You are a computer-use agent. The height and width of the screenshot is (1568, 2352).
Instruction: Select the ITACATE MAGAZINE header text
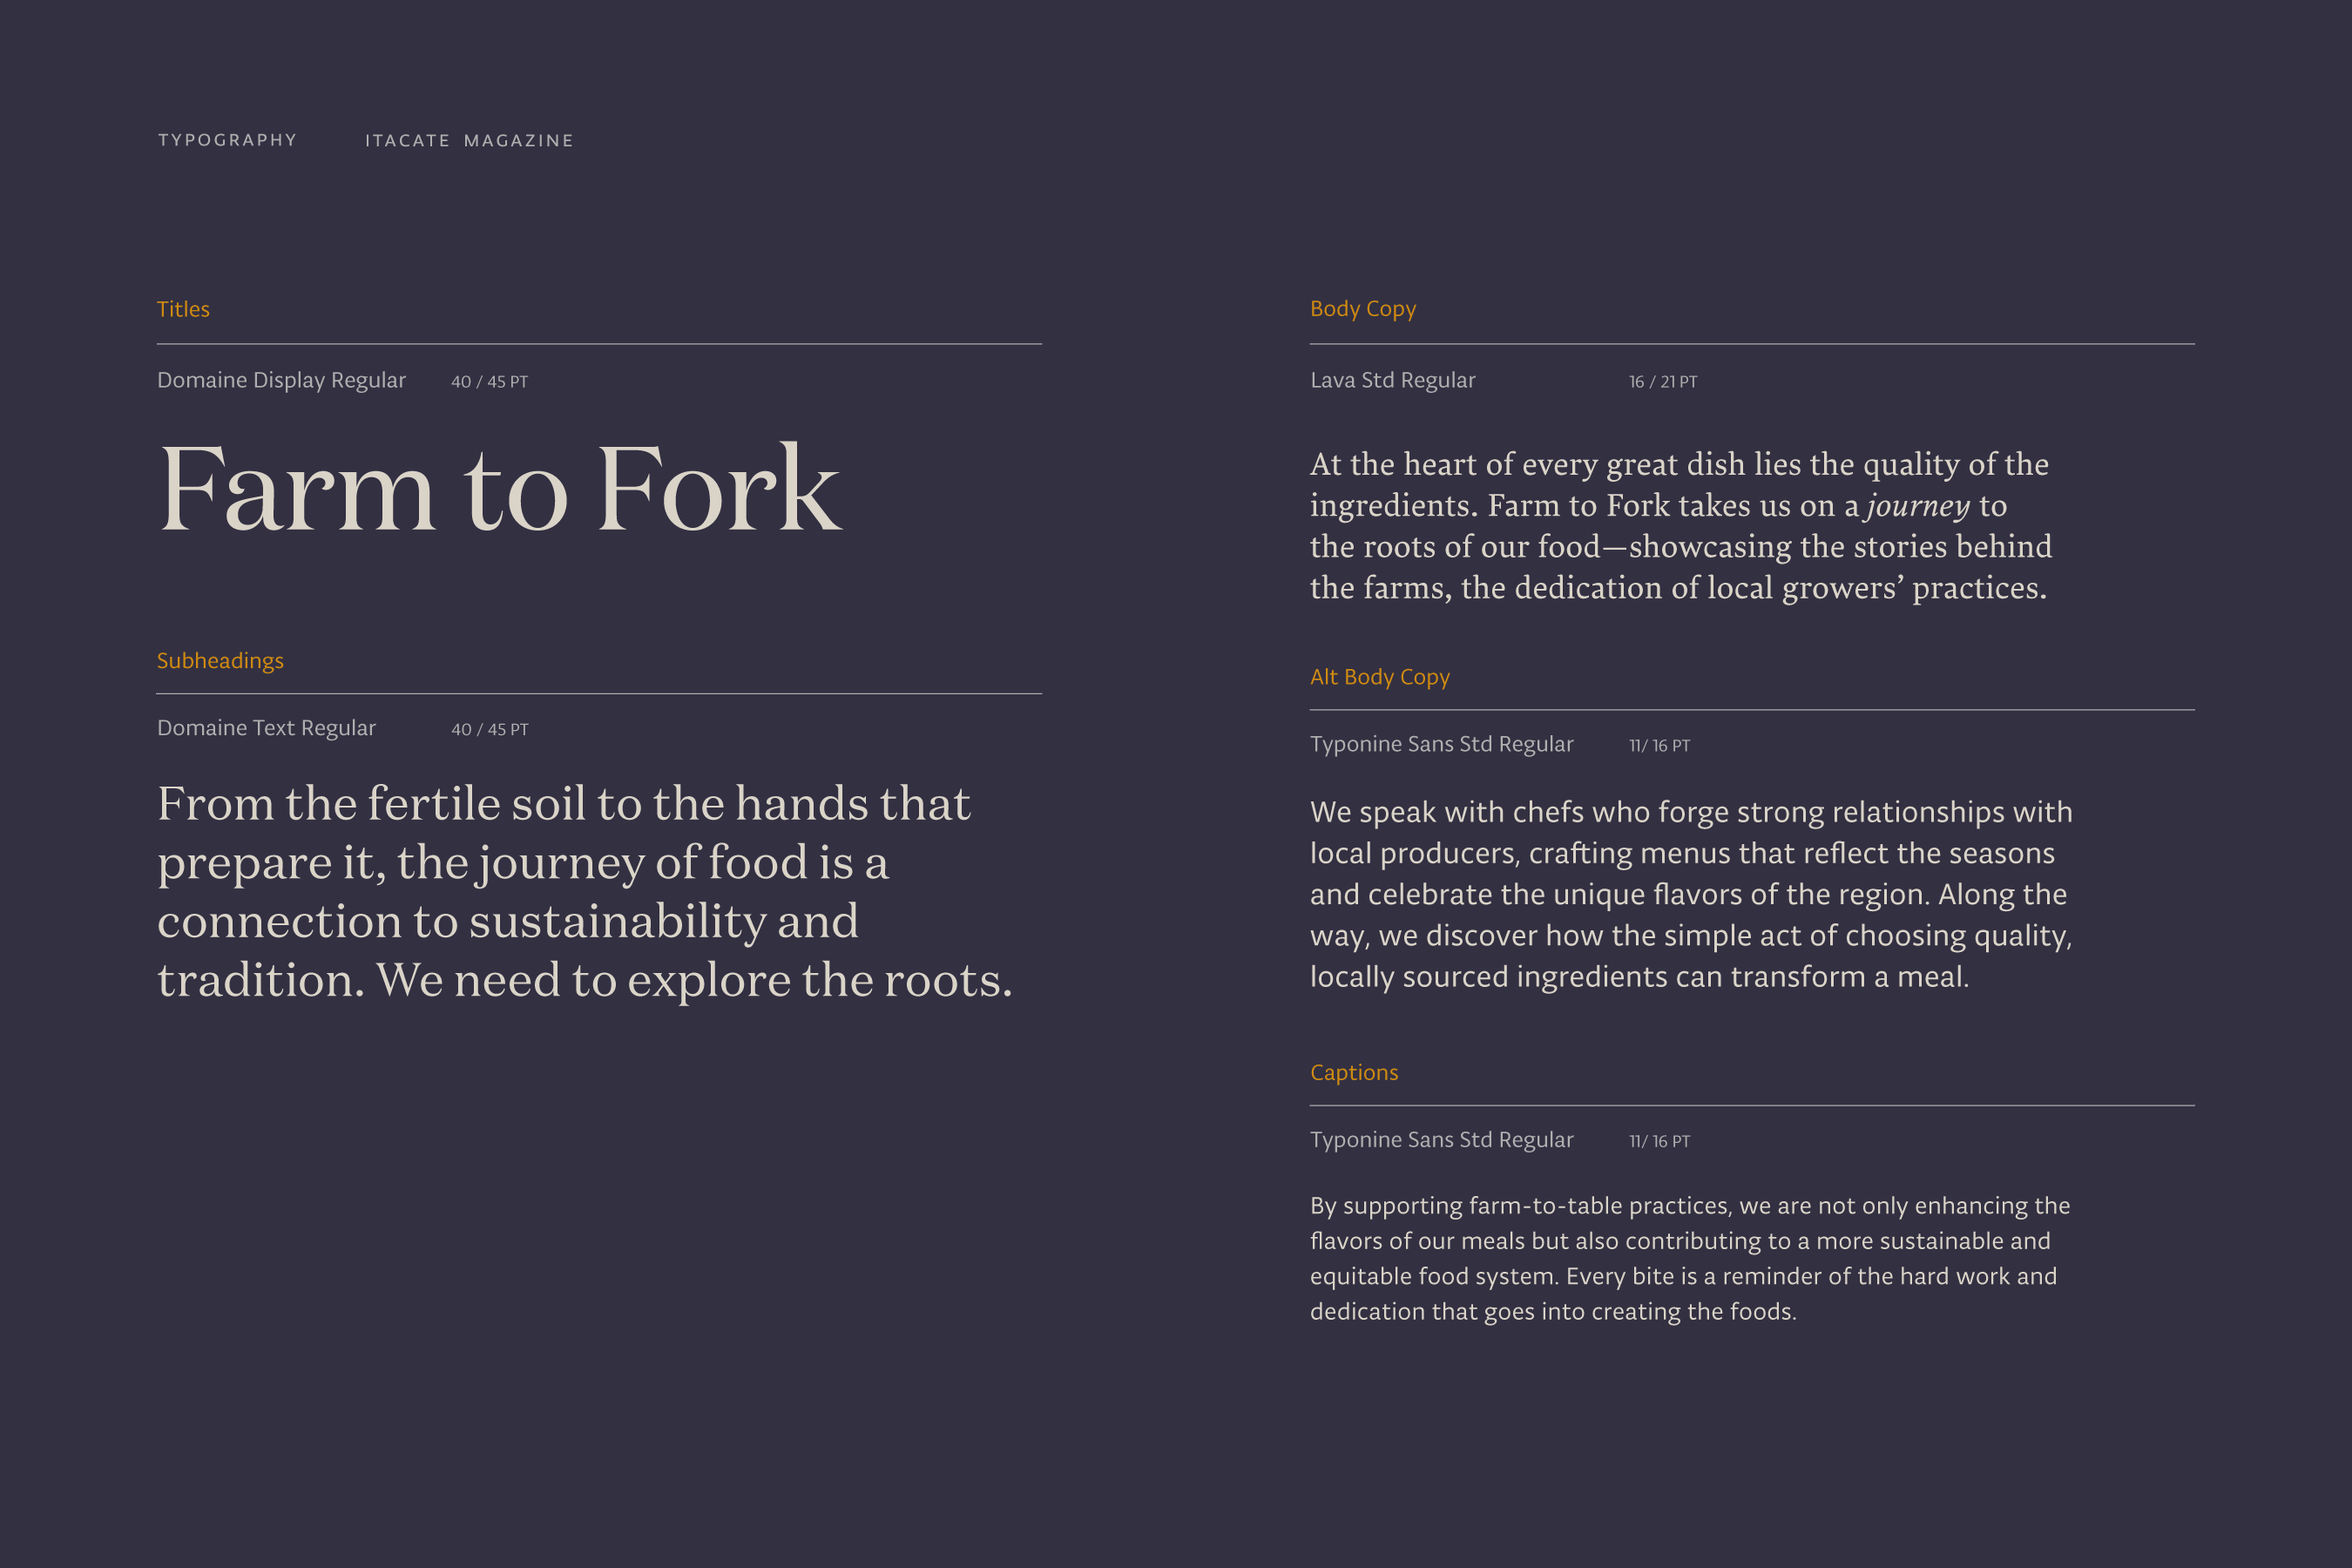pyautogui.click(x=469, y=141)
